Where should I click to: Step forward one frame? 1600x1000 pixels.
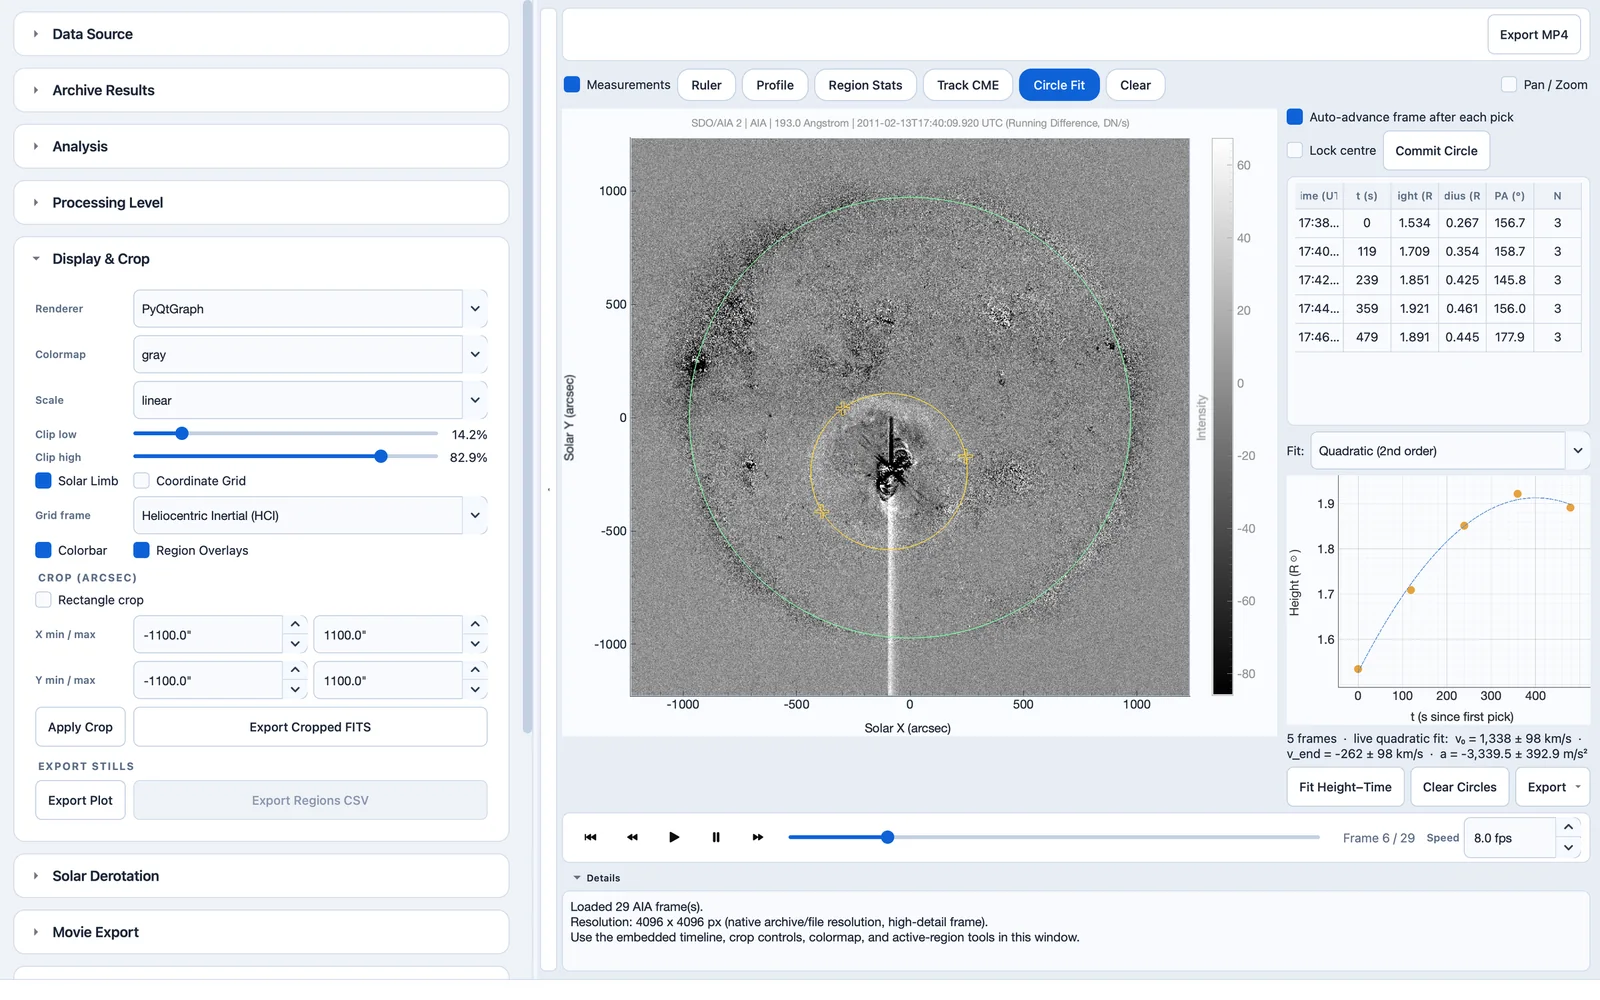[758, 837]
